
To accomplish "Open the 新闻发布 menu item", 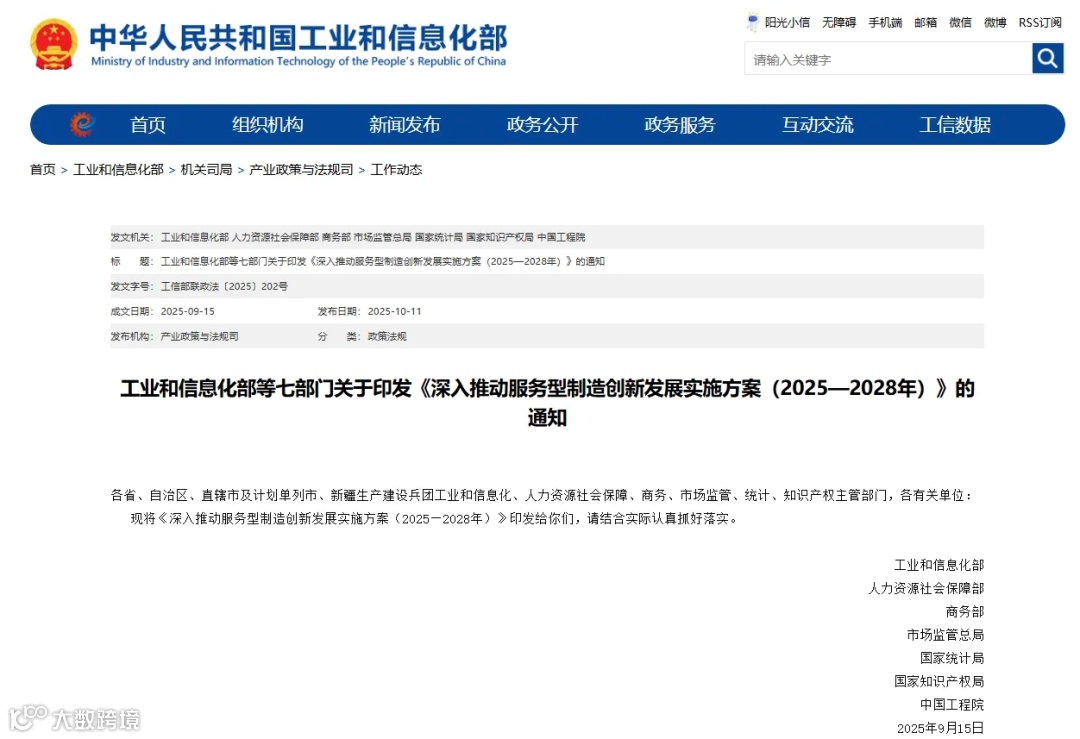I will click(404, 125).
